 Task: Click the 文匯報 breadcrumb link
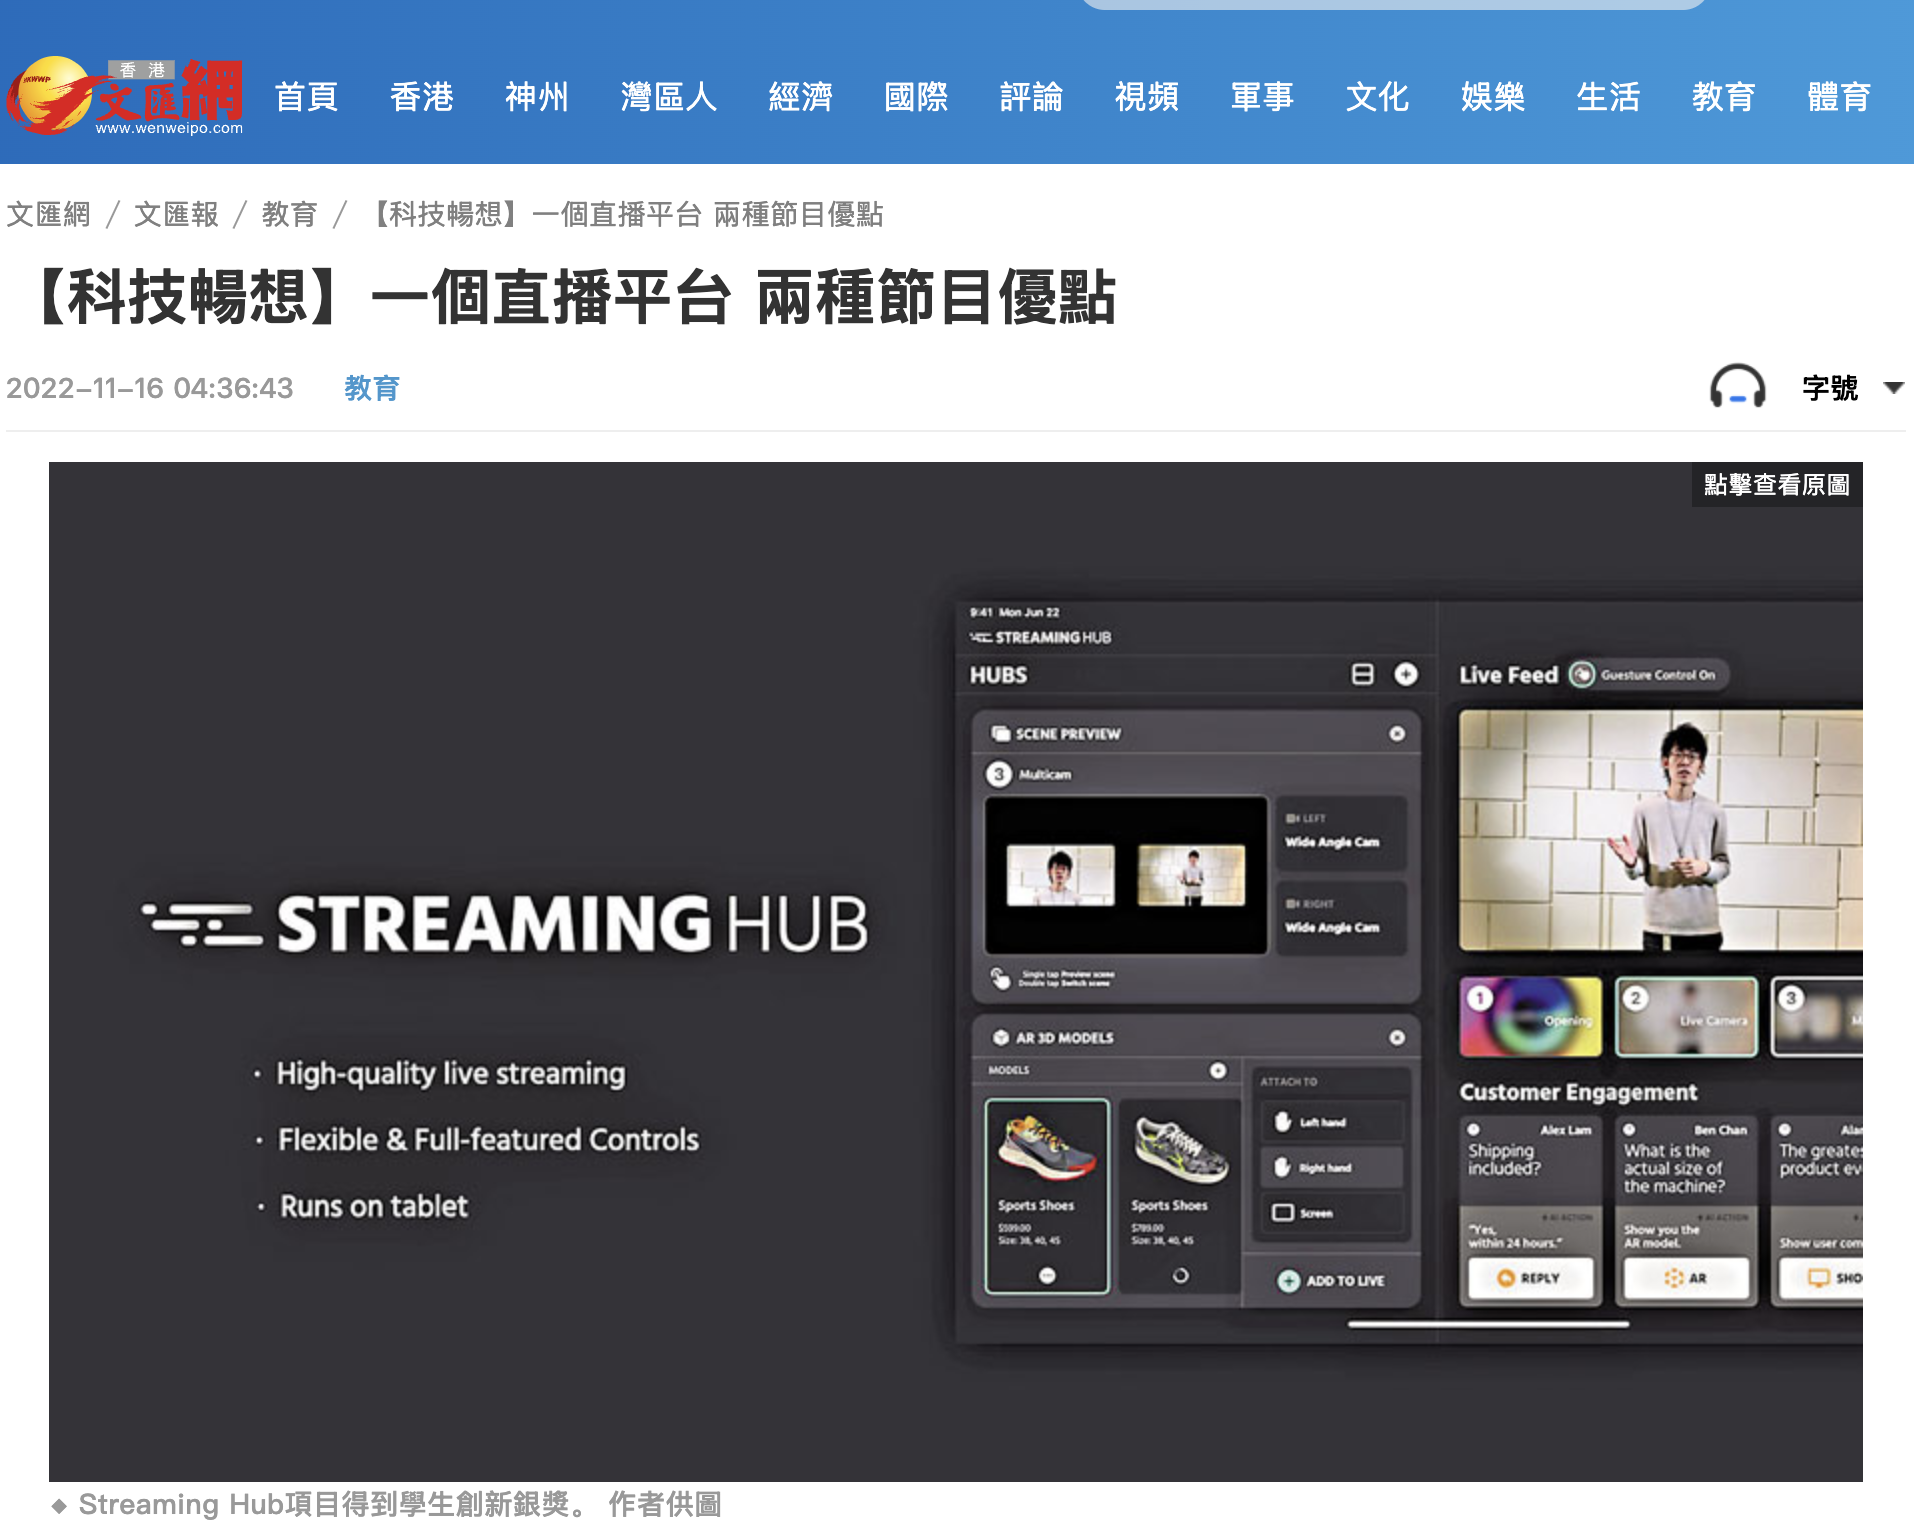coord(176,214)
